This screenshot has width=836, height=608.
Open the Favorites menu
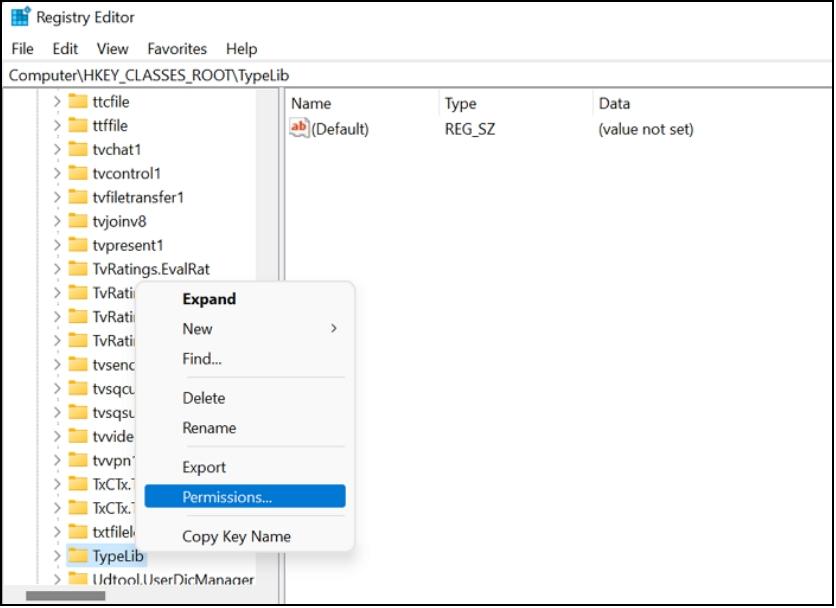click(x=177, y=48)
